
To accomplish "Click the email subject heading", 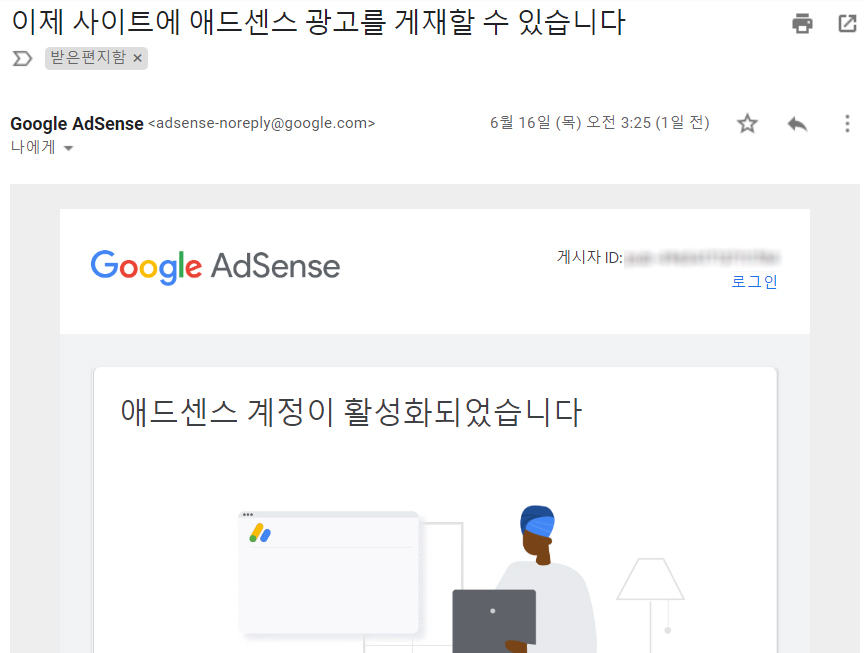I will [318, 22].
